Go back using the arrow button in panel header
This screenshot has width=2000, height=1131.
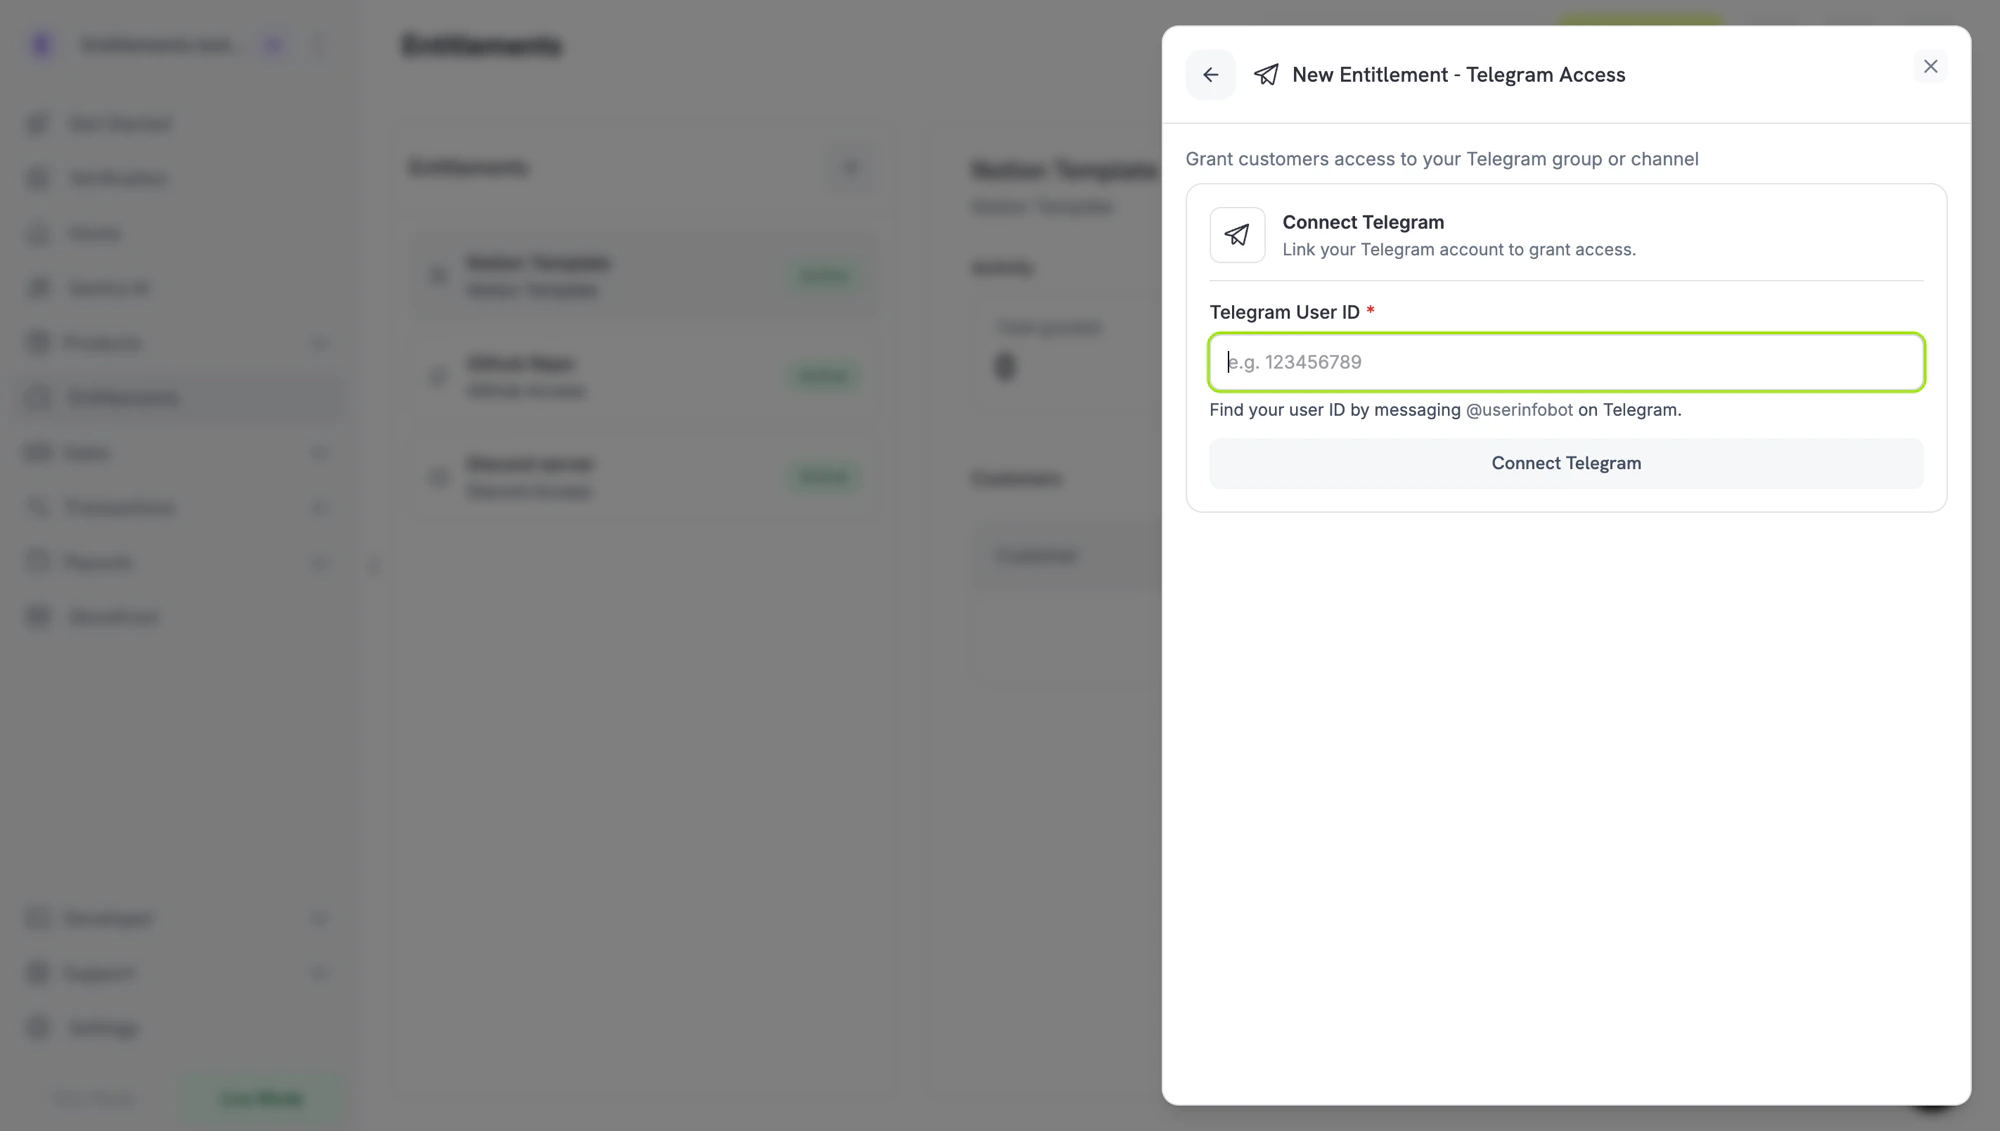(x=1210, y=75)
